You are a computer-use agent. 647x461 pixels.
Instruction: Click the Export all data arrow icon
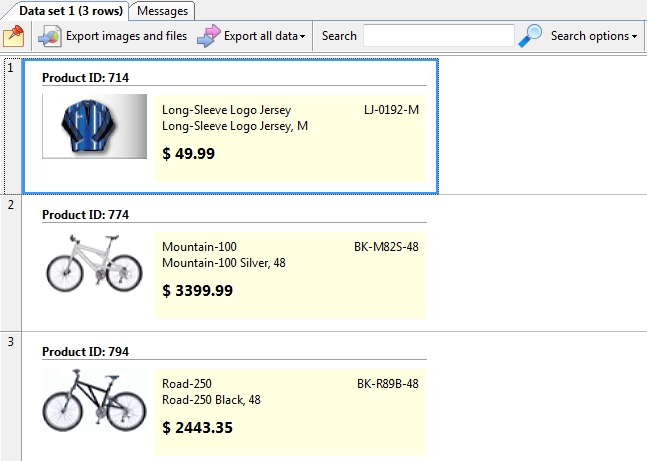pyautogui.click(x=208, y=36)
